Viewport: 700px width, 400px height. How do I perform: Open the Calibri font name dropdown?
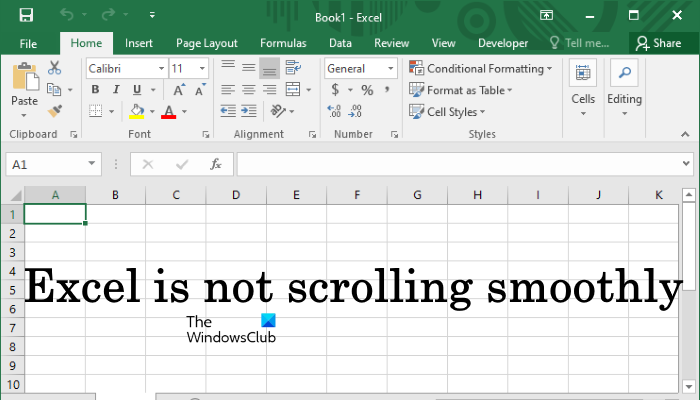[x=159, y=68]
